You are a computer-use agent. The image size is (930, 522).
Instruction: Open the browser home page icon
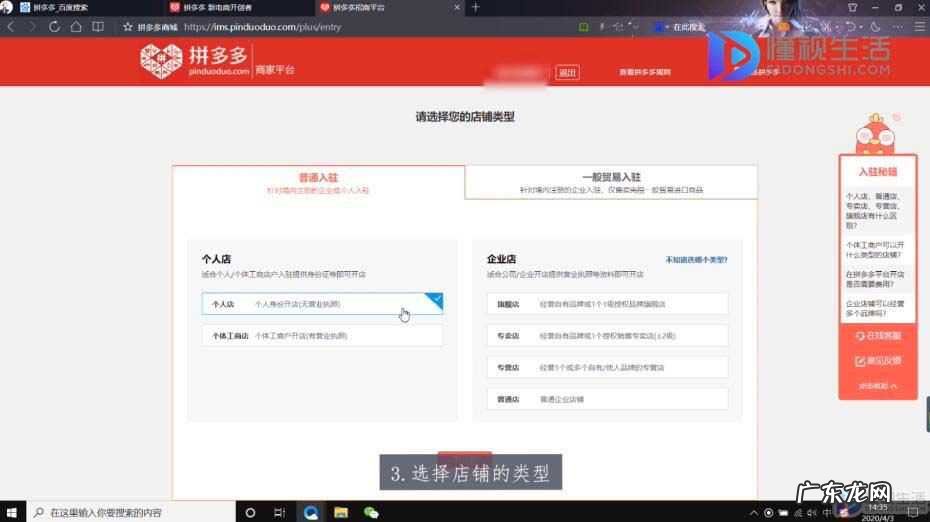[76, 27]
